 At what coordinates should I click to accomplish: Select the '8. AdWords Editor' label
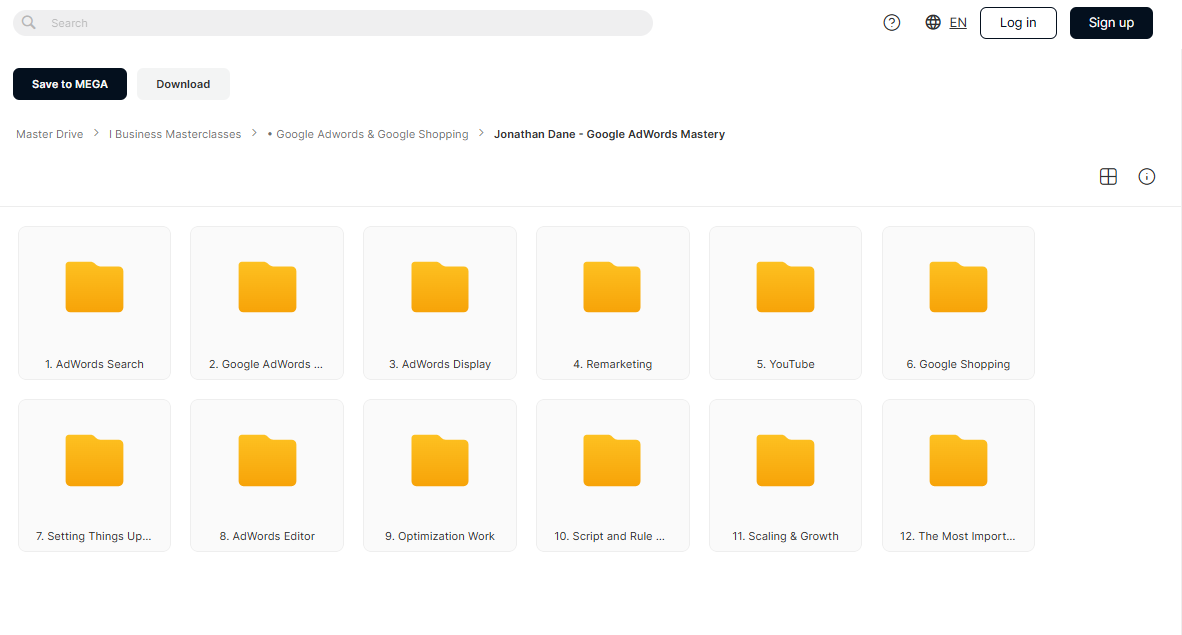click(267, 536)
